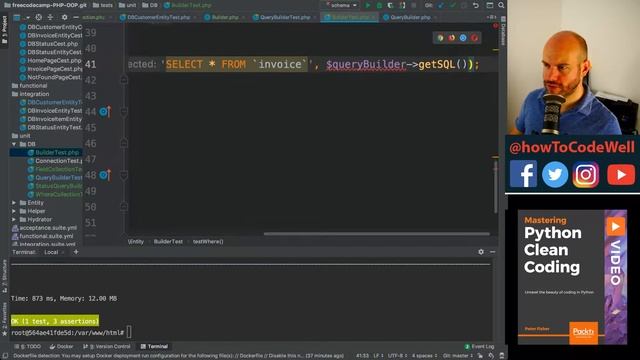
Task: Switch to DBCustomerEntityTest.php editor tab
Action: 158,18
